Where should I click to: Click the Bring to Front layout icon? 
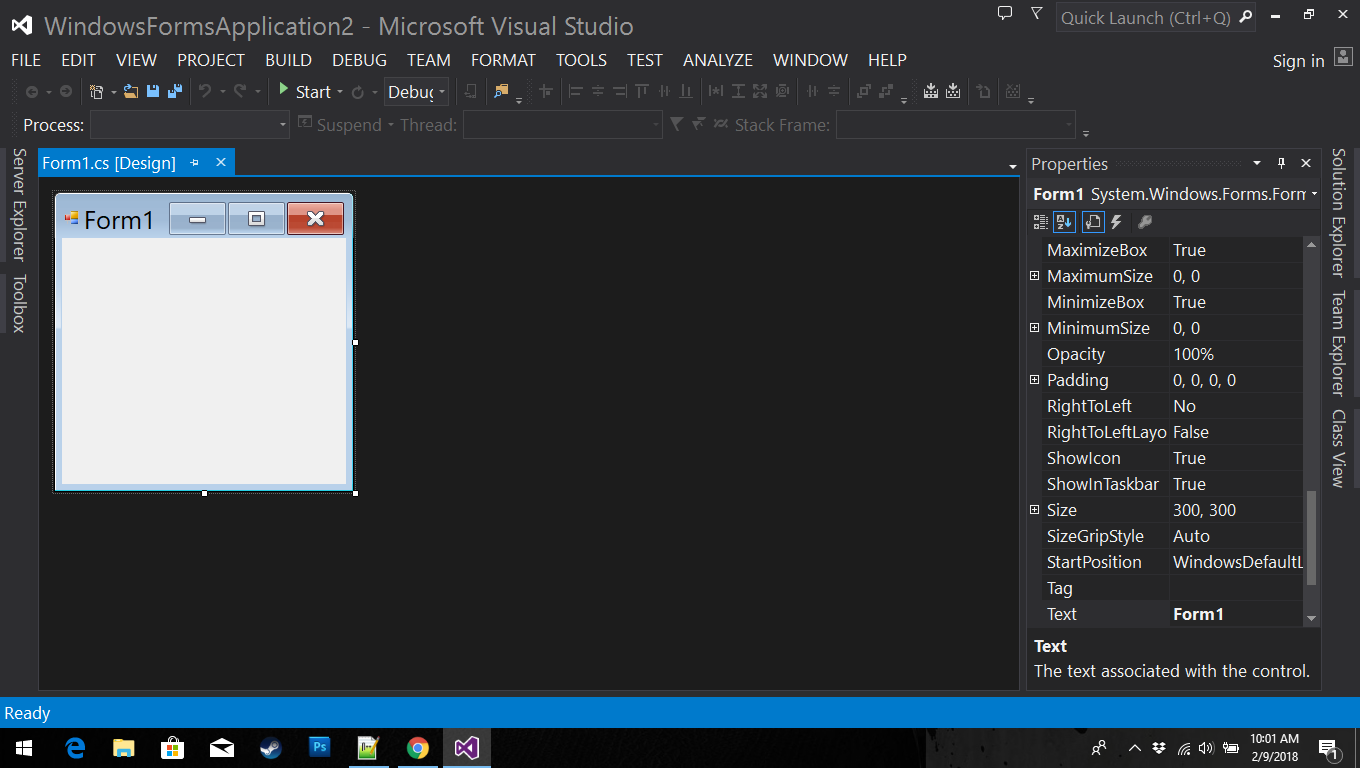tap(863, 92)
